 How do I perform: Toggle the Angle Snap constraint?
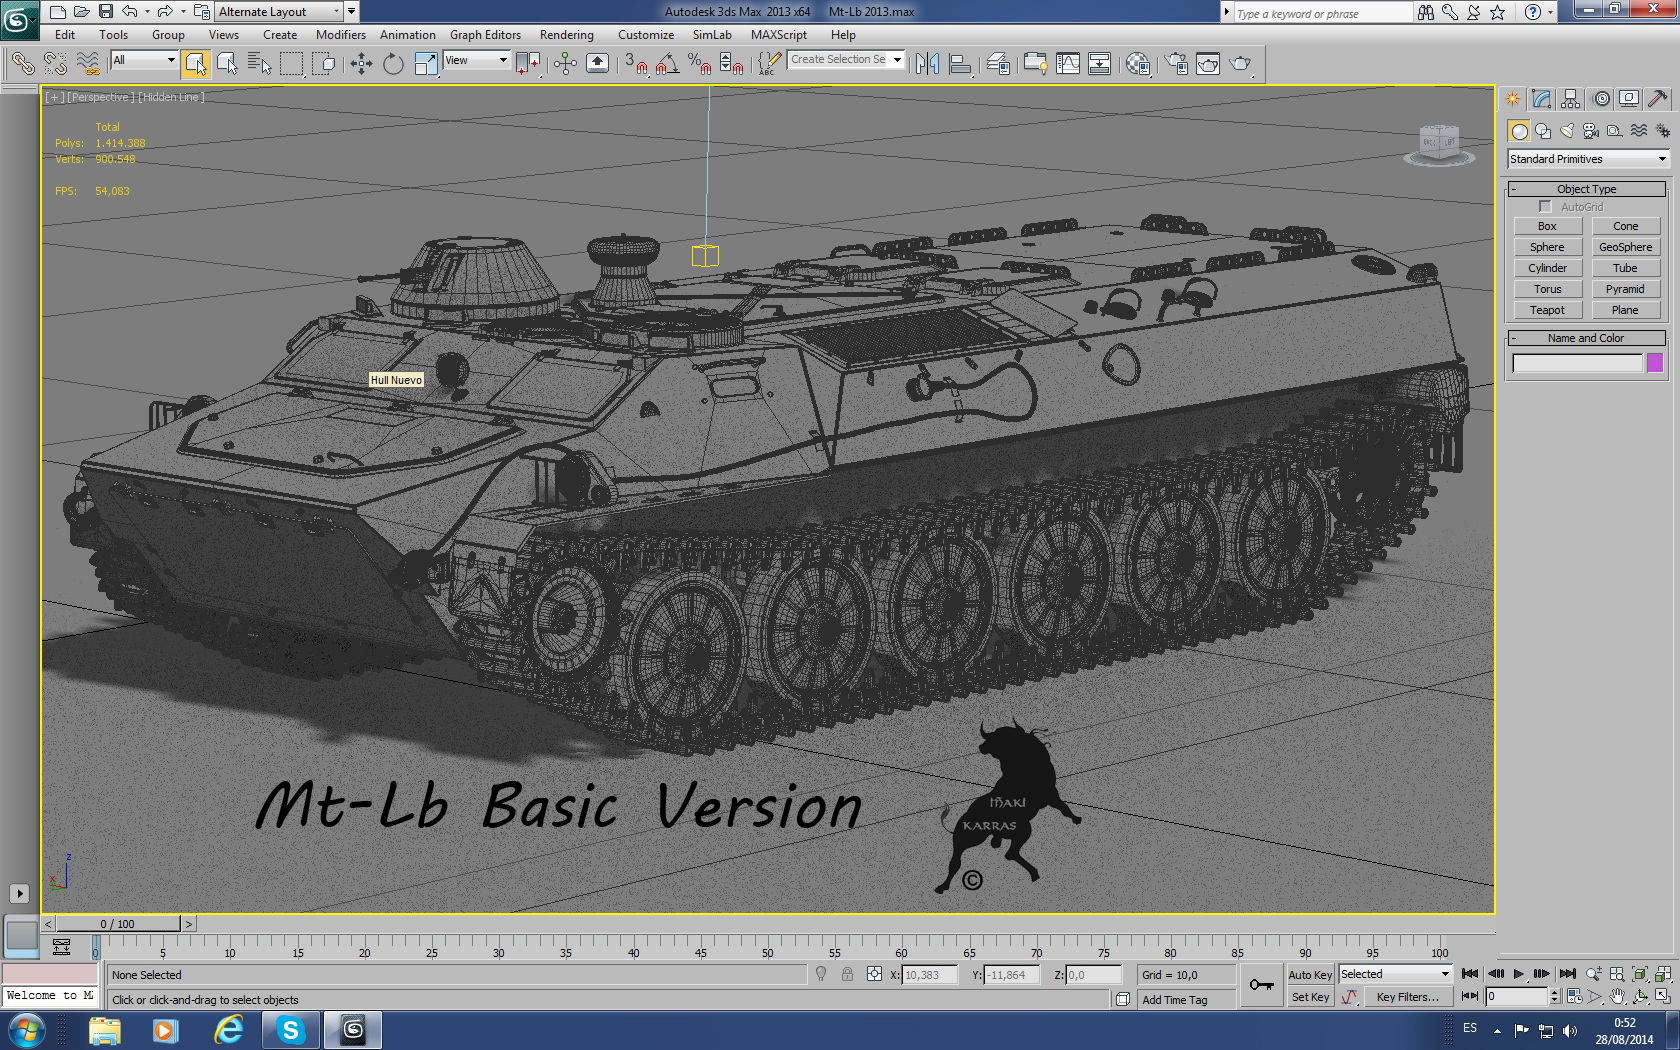665,63
